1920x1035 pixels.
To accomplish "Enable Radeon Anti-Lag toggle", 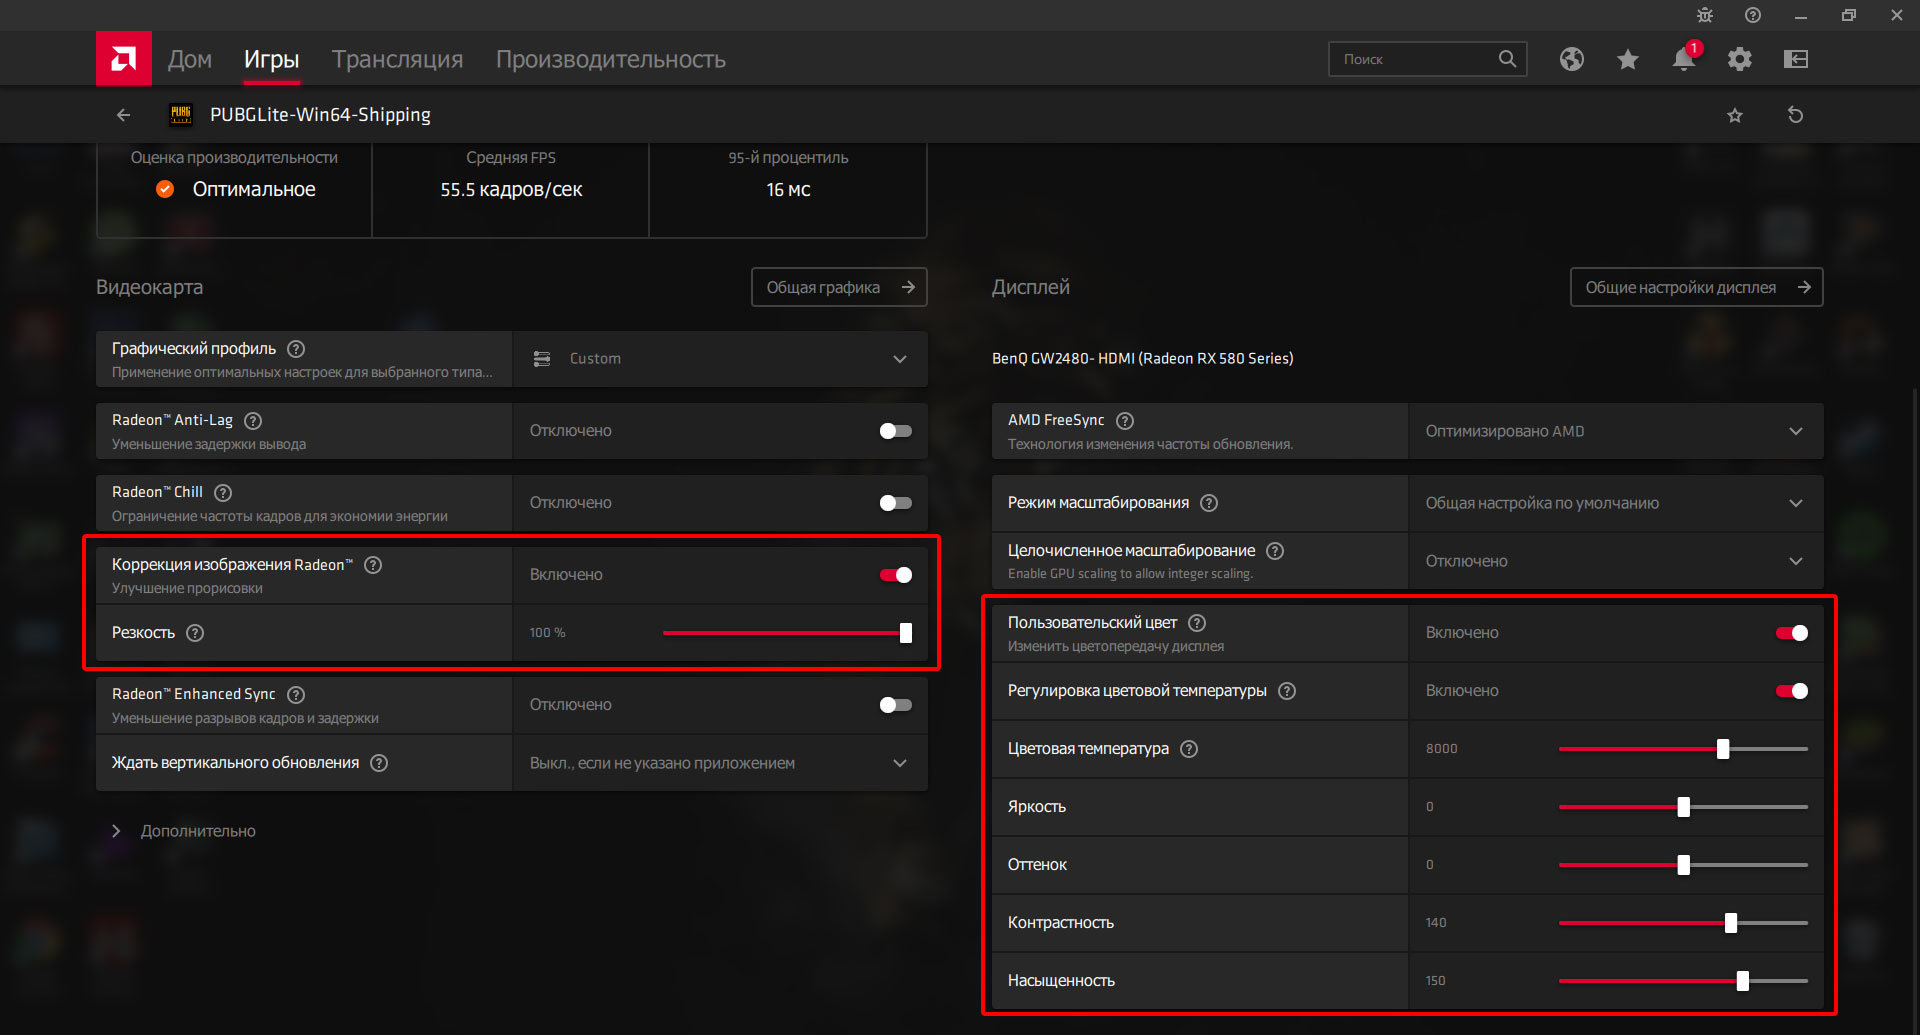I will point(895,431).
